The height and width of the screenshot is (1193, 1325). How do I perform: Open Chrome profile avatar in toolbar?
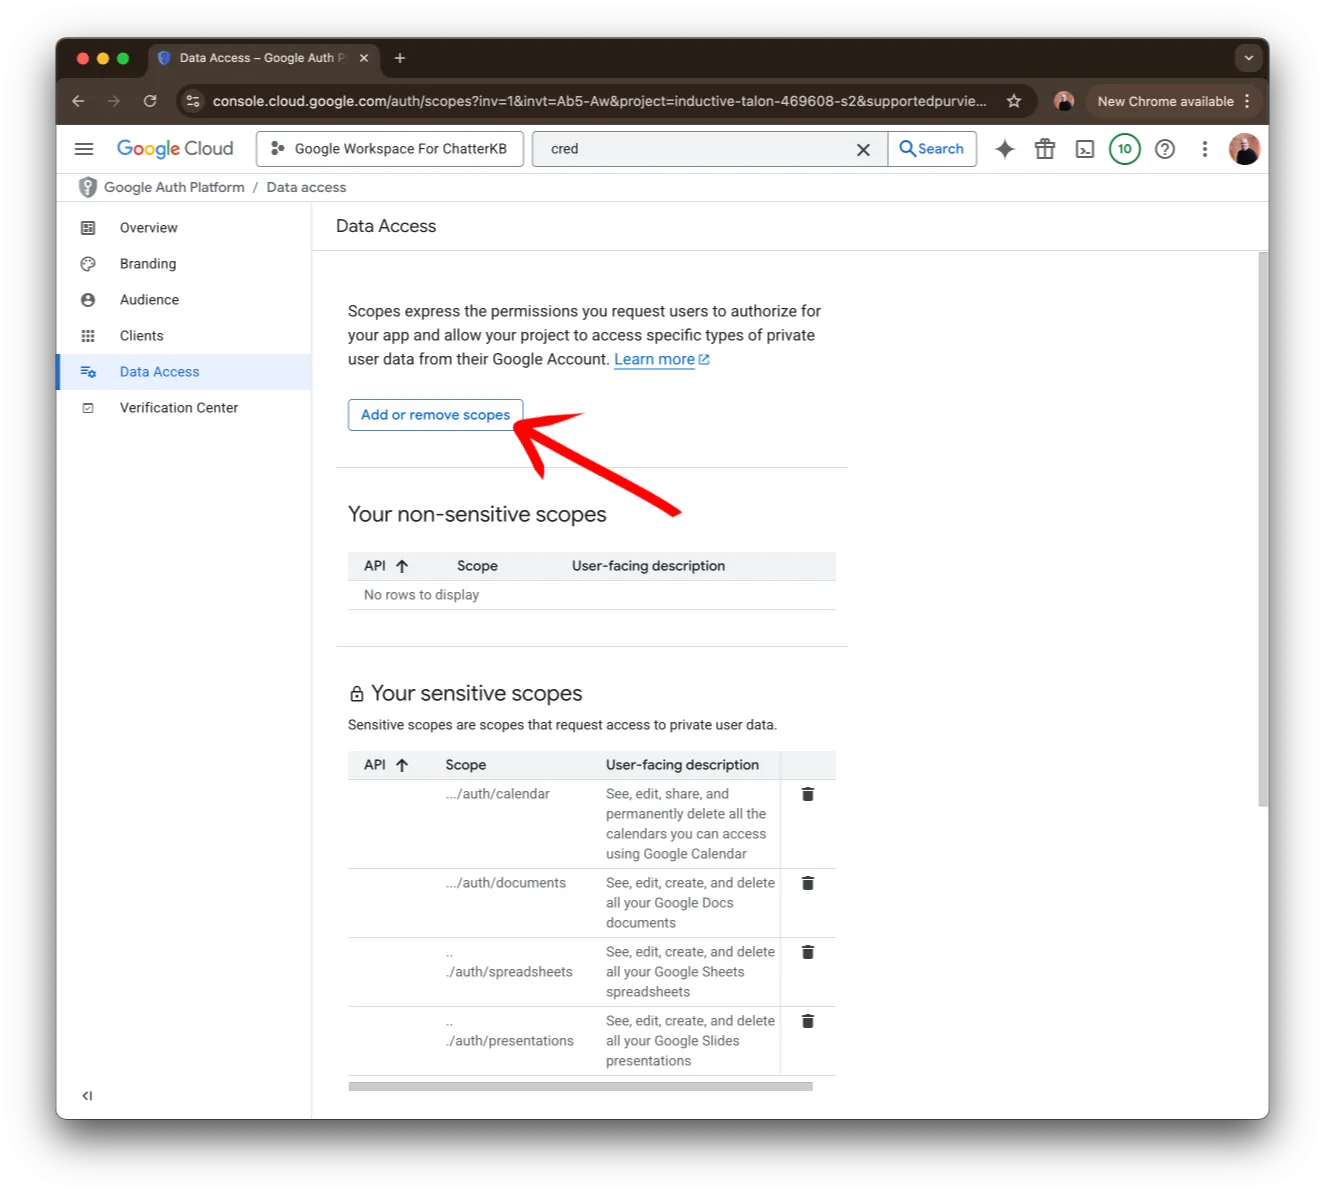(x=1064, y=101)
